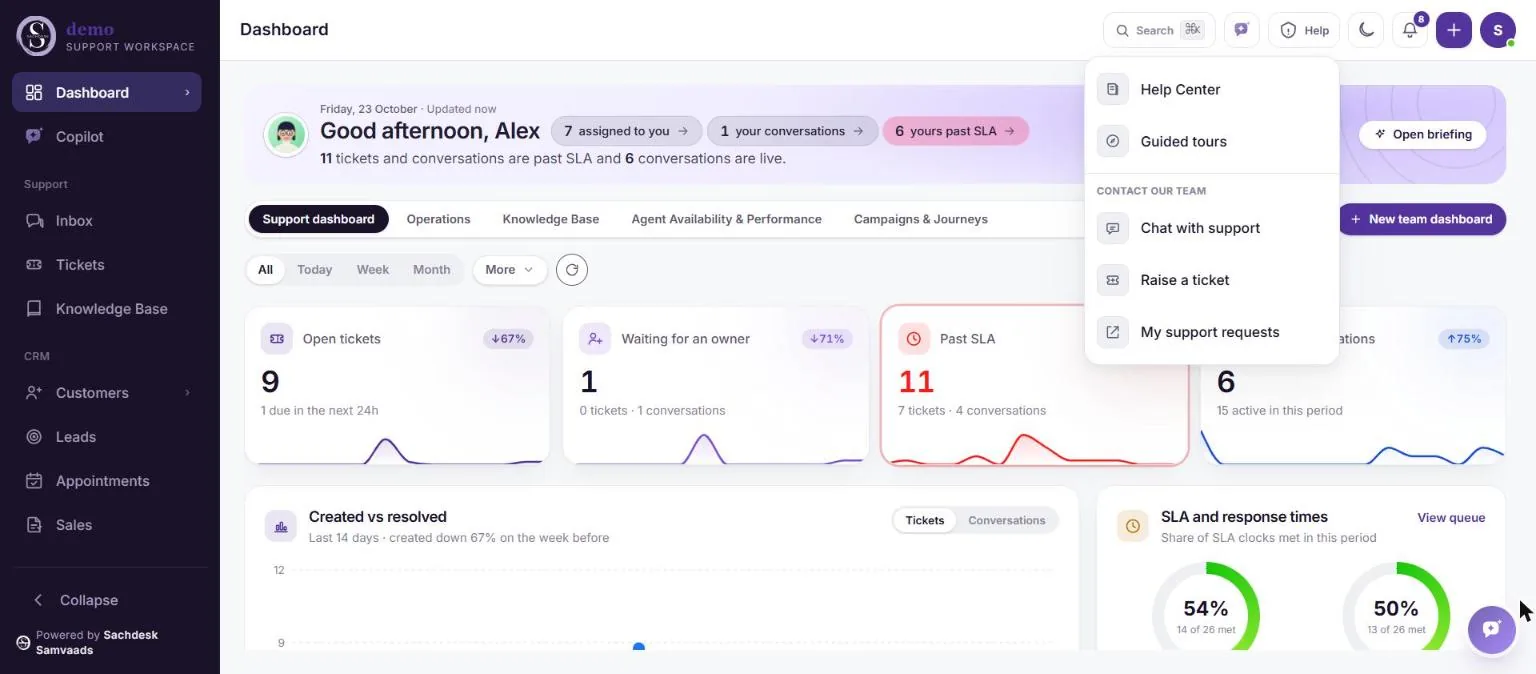This screenshot has height=674, width=1536.
Task: Open the user avatar profile menu
Action: pos(1498,30)
